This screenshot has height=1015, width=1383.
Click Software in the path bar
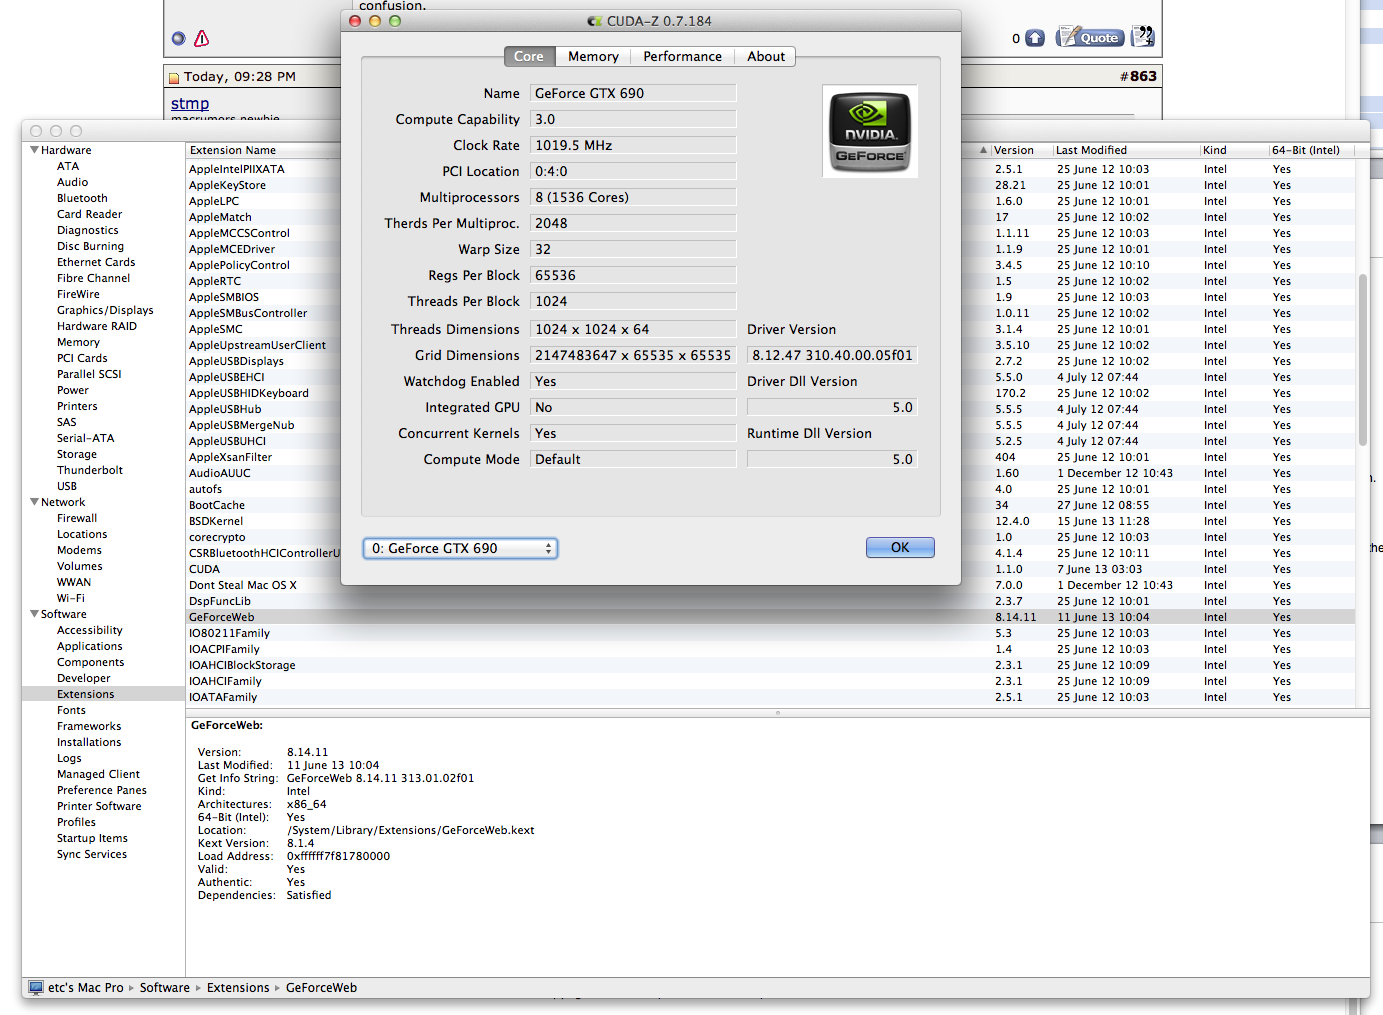pyautogui.click(x=164, y=987)
